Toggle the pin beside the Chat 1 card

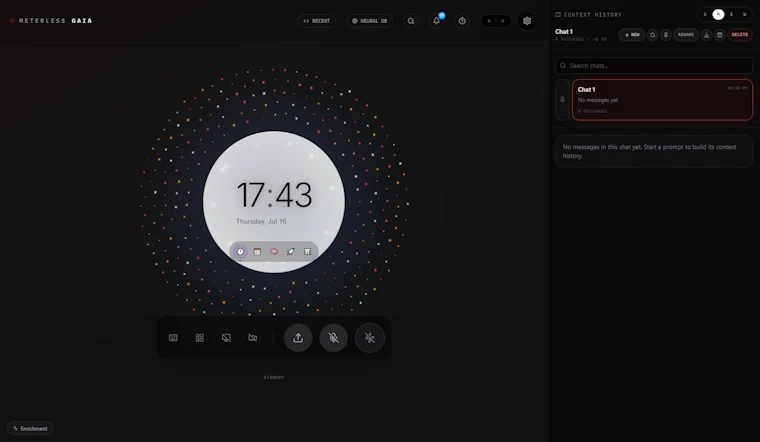(x=562, y=100)
